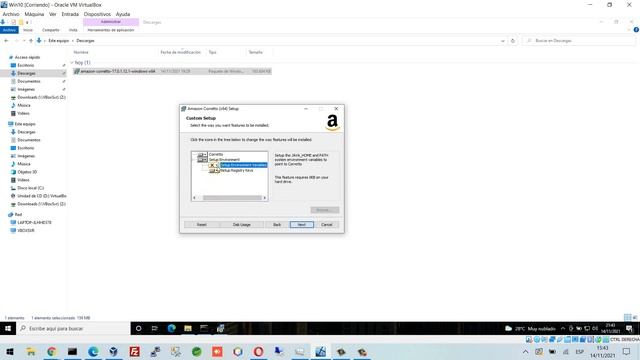Open Task View on guest taskbar
The width and height of the screenshot is (640, 360).
tap(155, 329)
